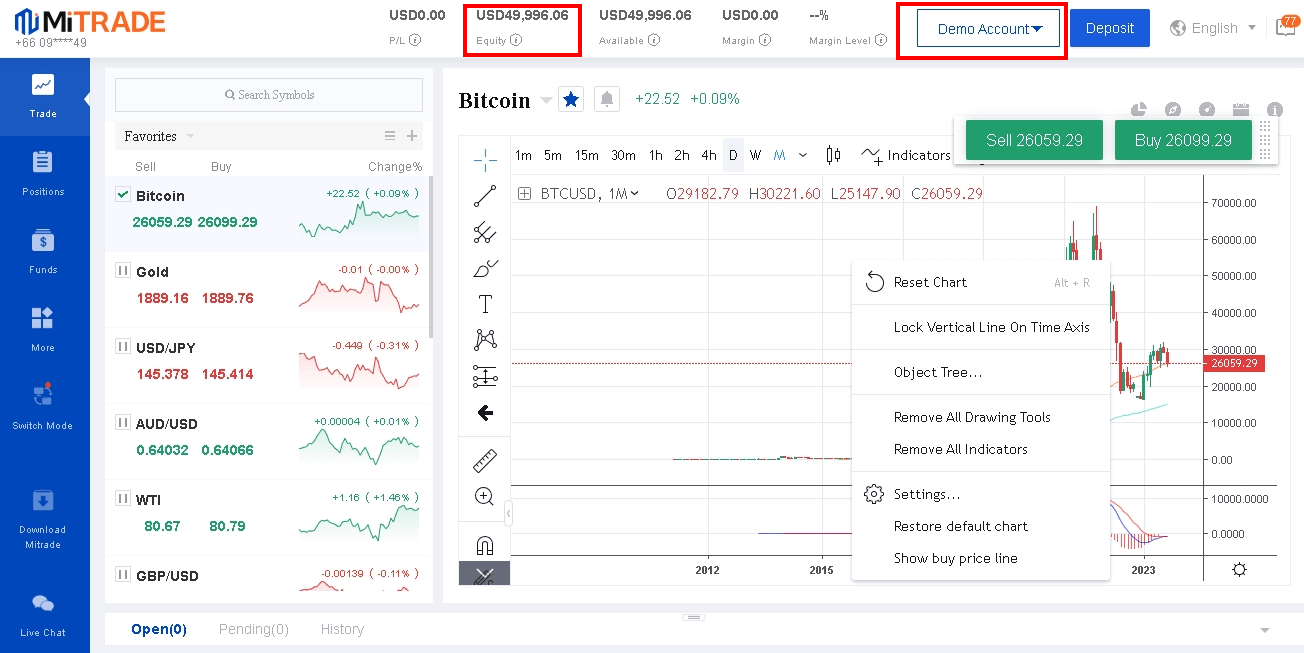Select the trend line drawing tool
This screenshot has height=653, width=1304.
[x=485, y=196]
